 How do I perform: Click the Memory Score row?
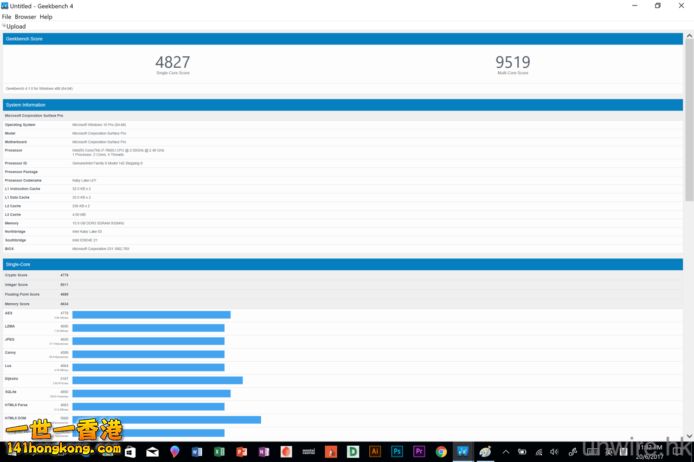[343, 304]
